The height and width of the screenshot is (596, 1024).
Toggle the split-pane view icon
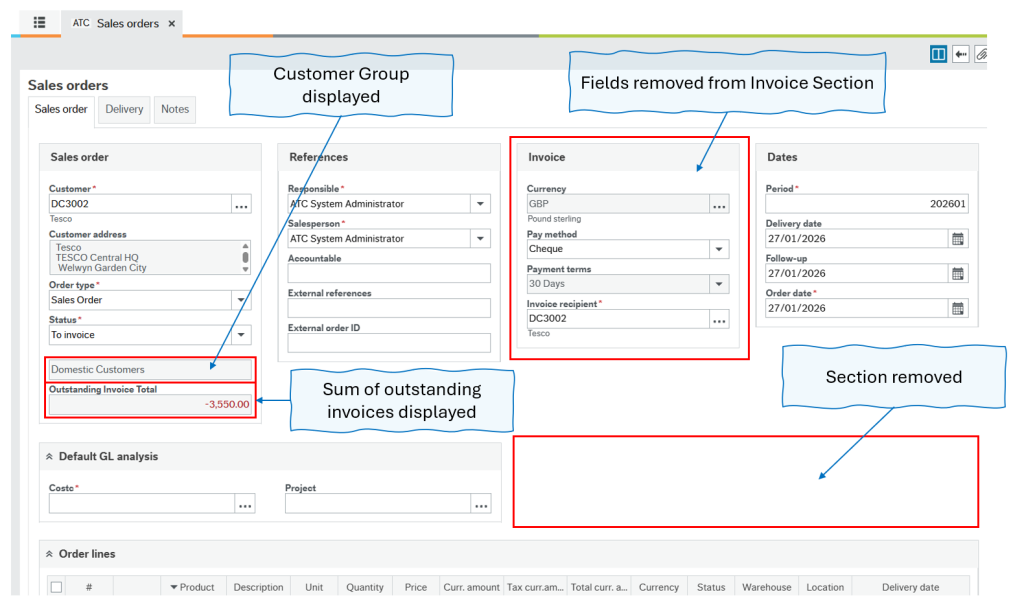pos(938,54)
